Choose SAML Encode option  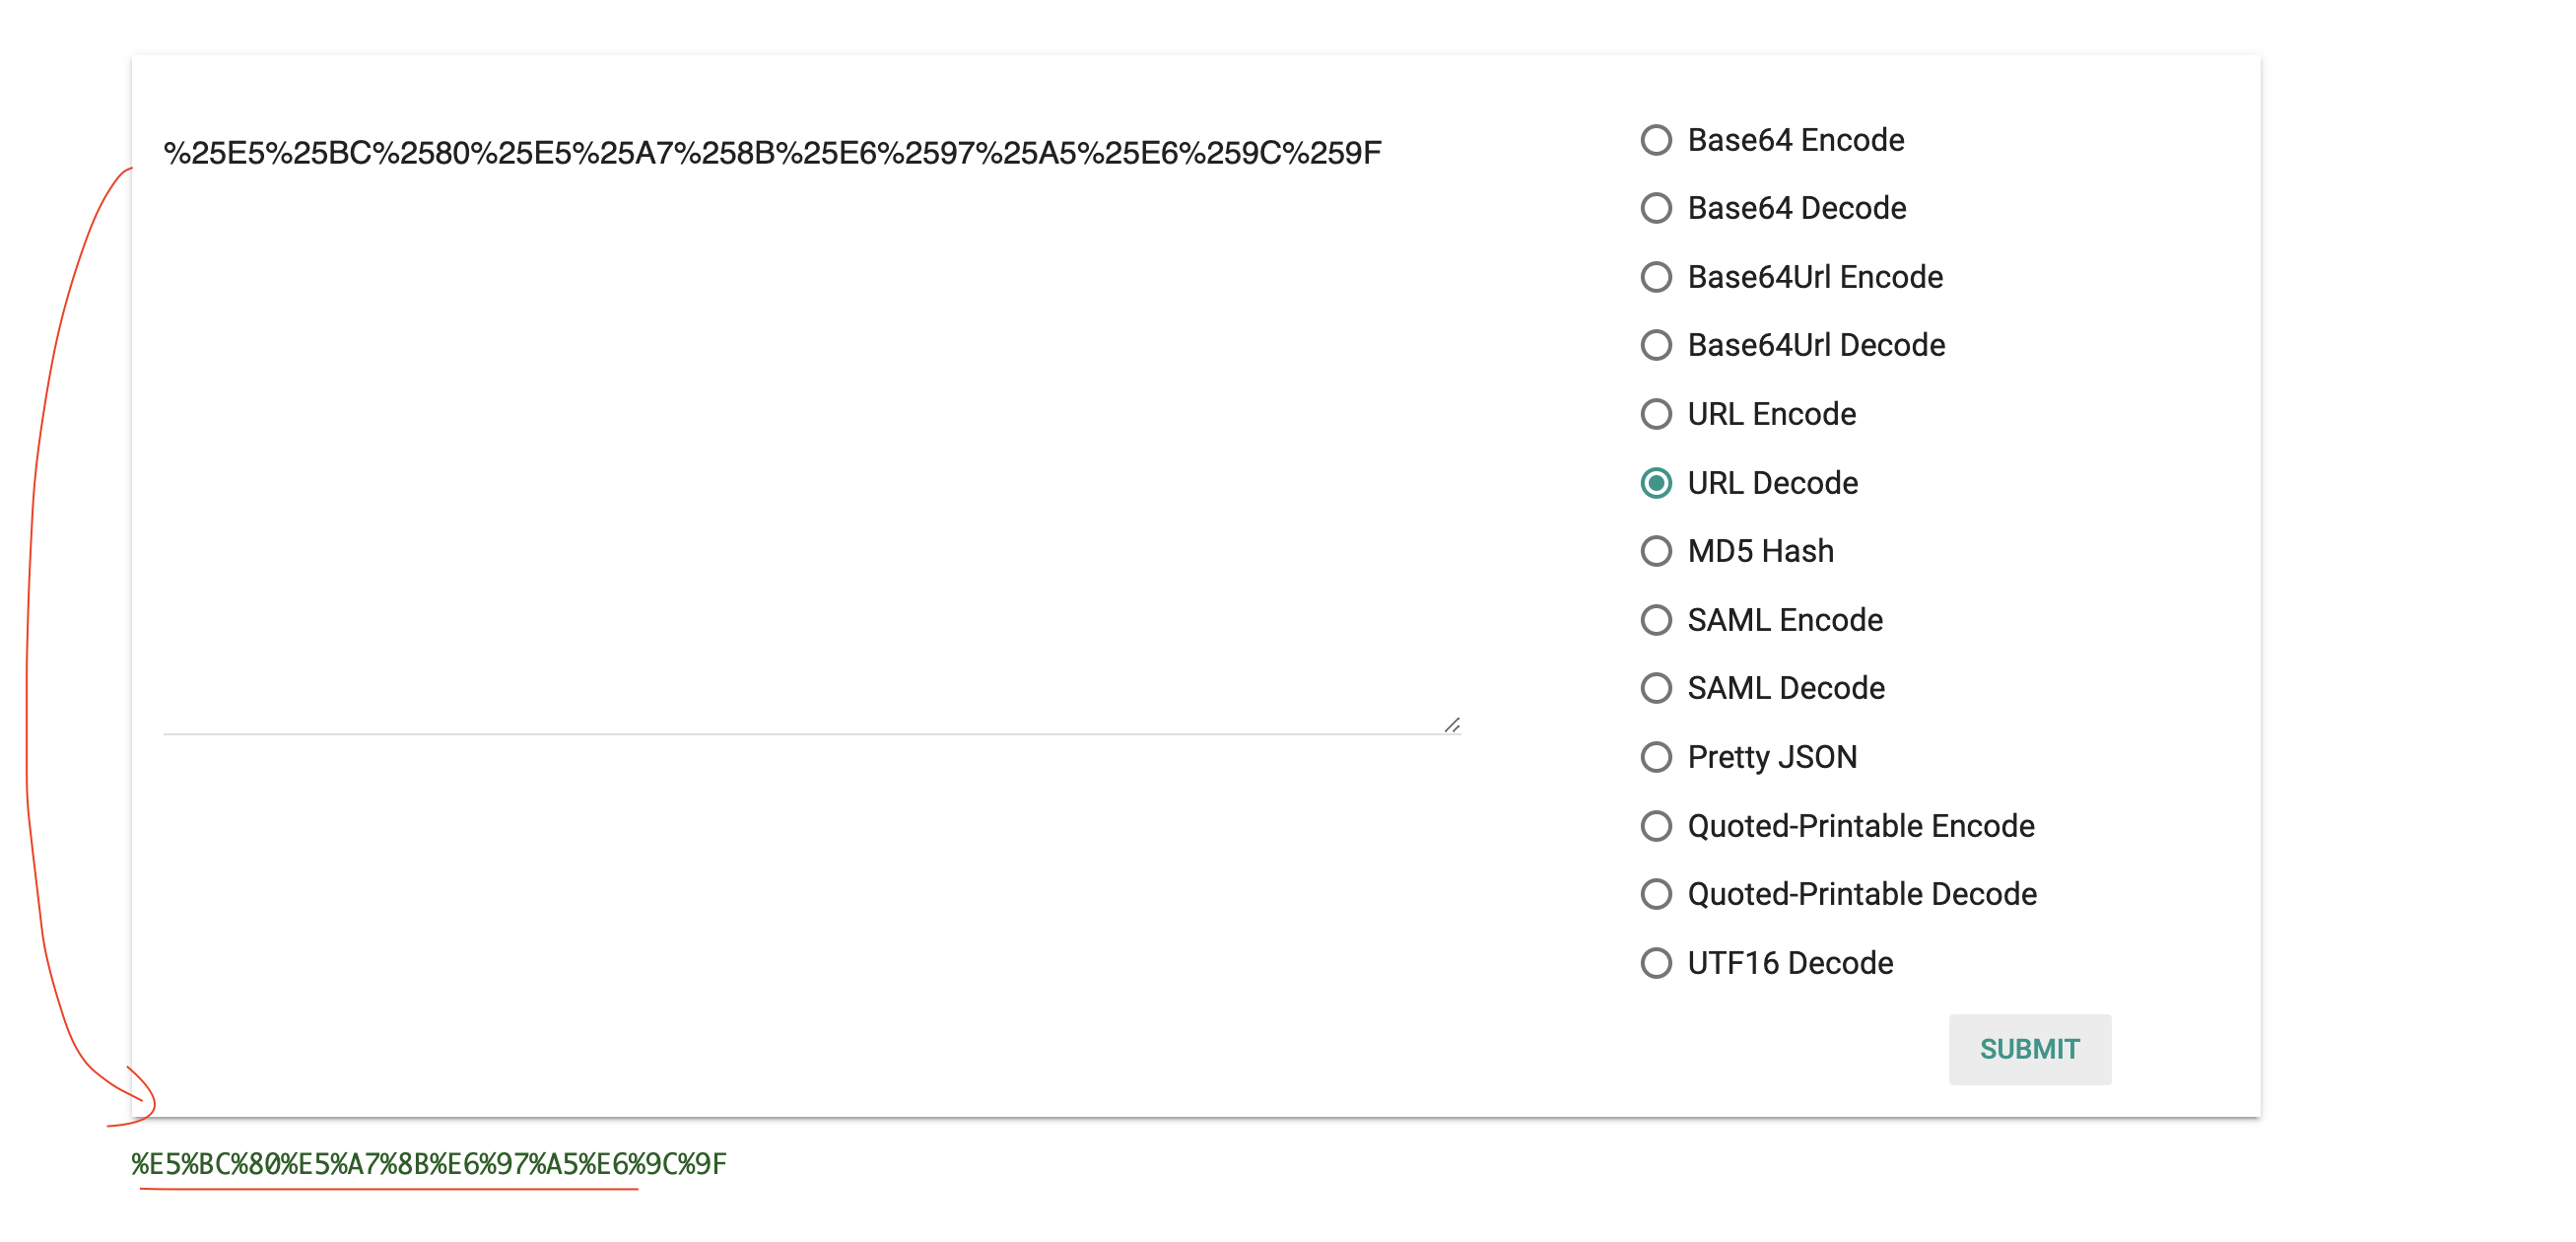(1656, 620)
